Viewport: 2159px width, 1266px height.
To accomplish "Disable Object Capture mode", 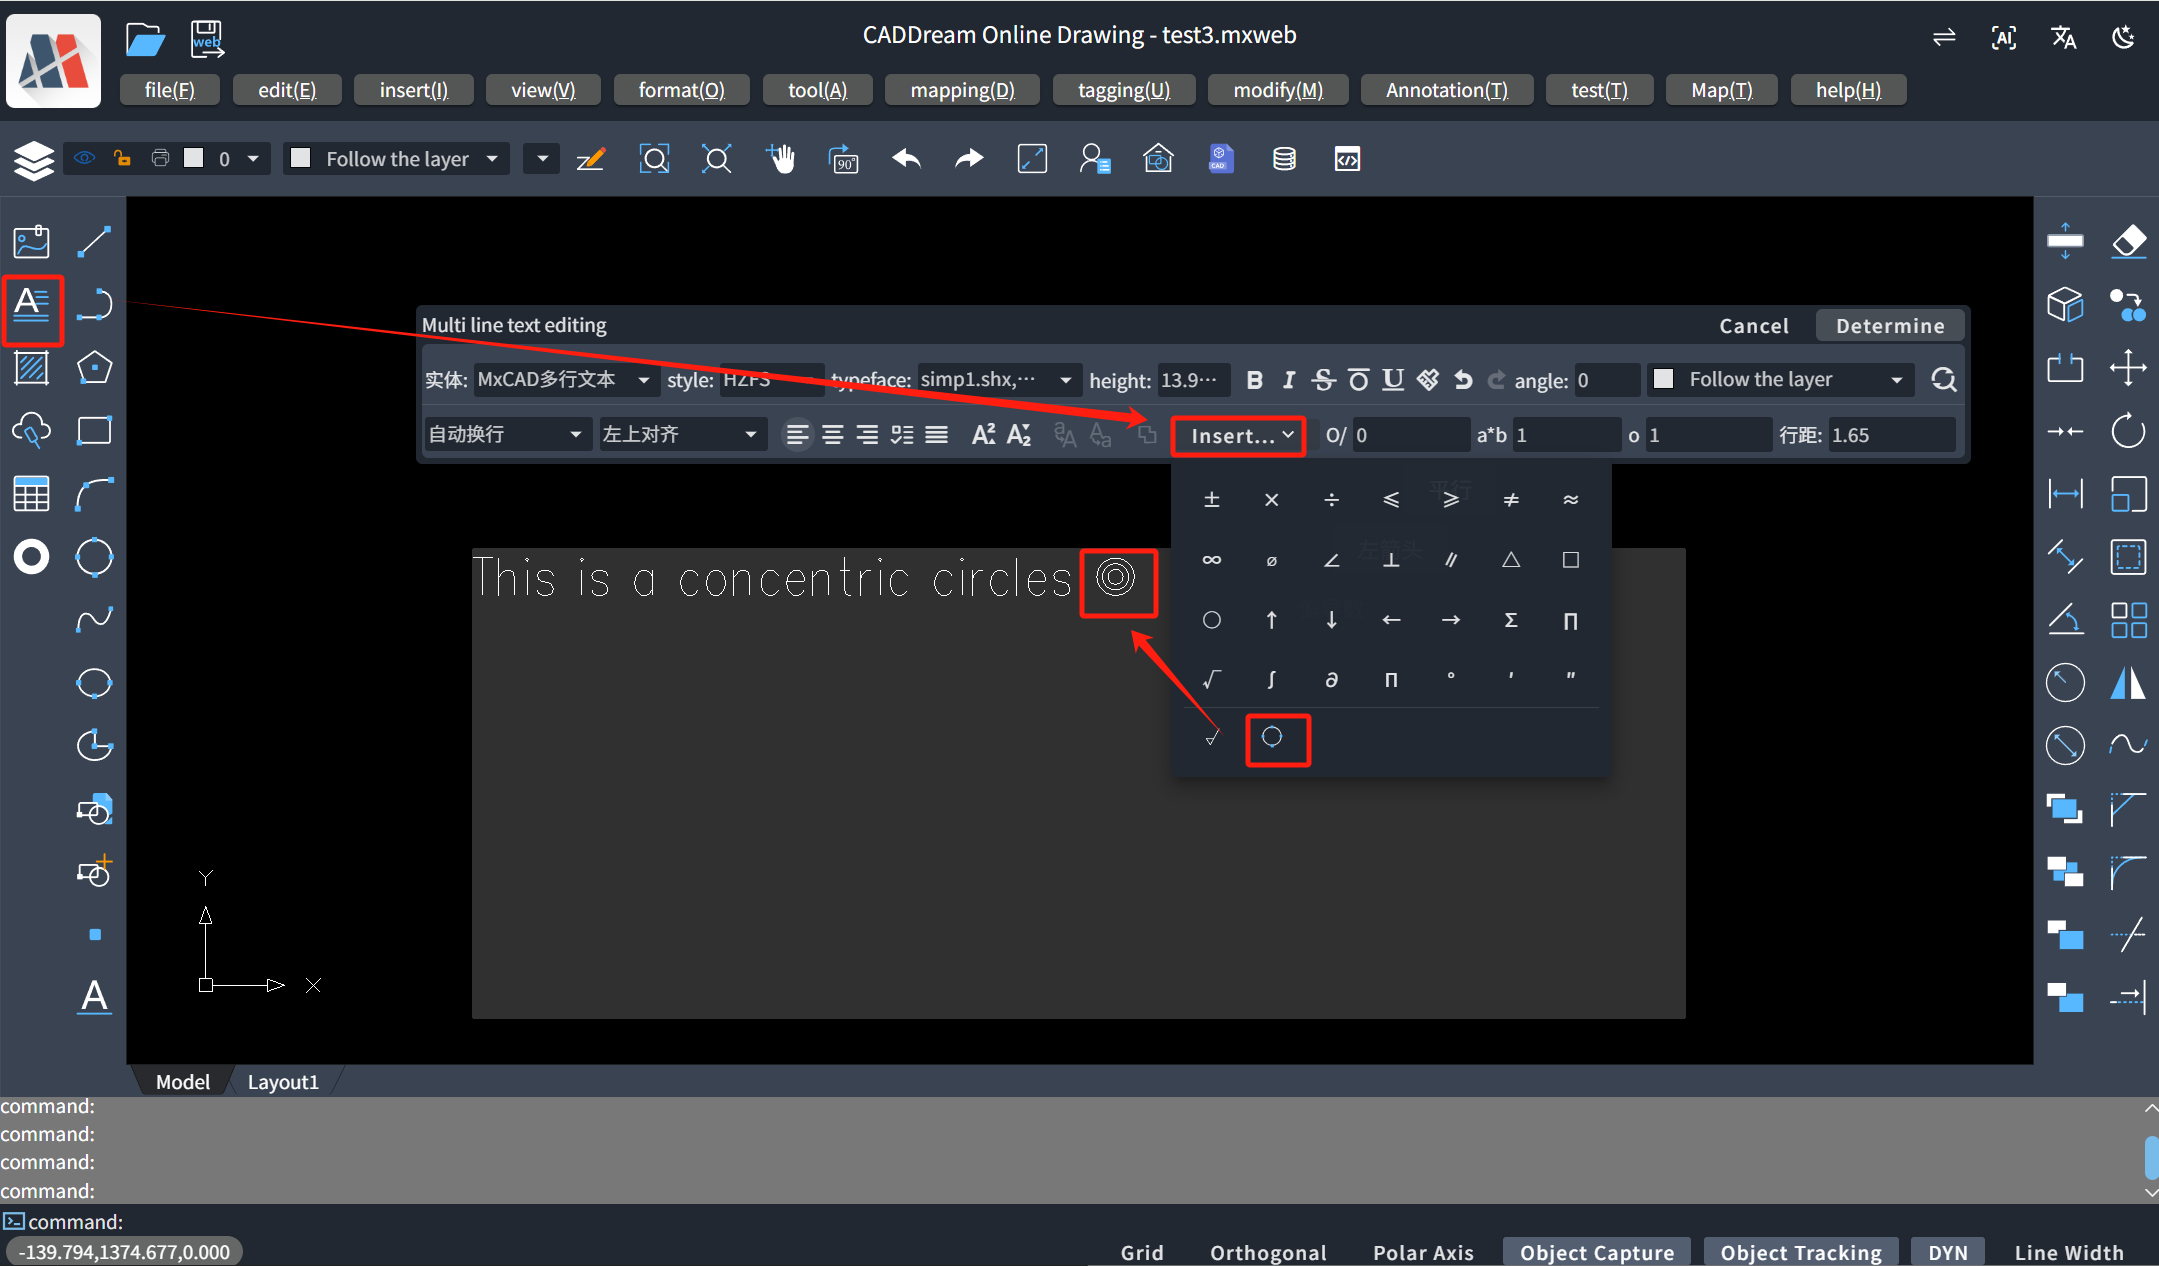I will point(1596,1252).
